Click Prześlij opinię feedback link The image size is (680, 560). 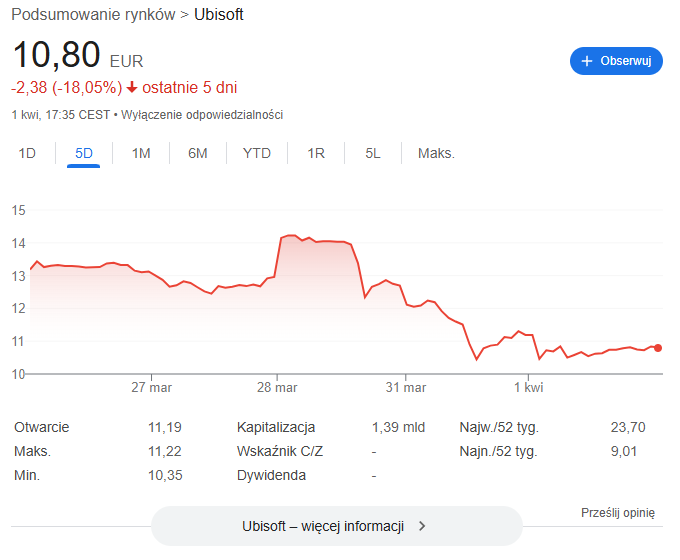[617, 513]
